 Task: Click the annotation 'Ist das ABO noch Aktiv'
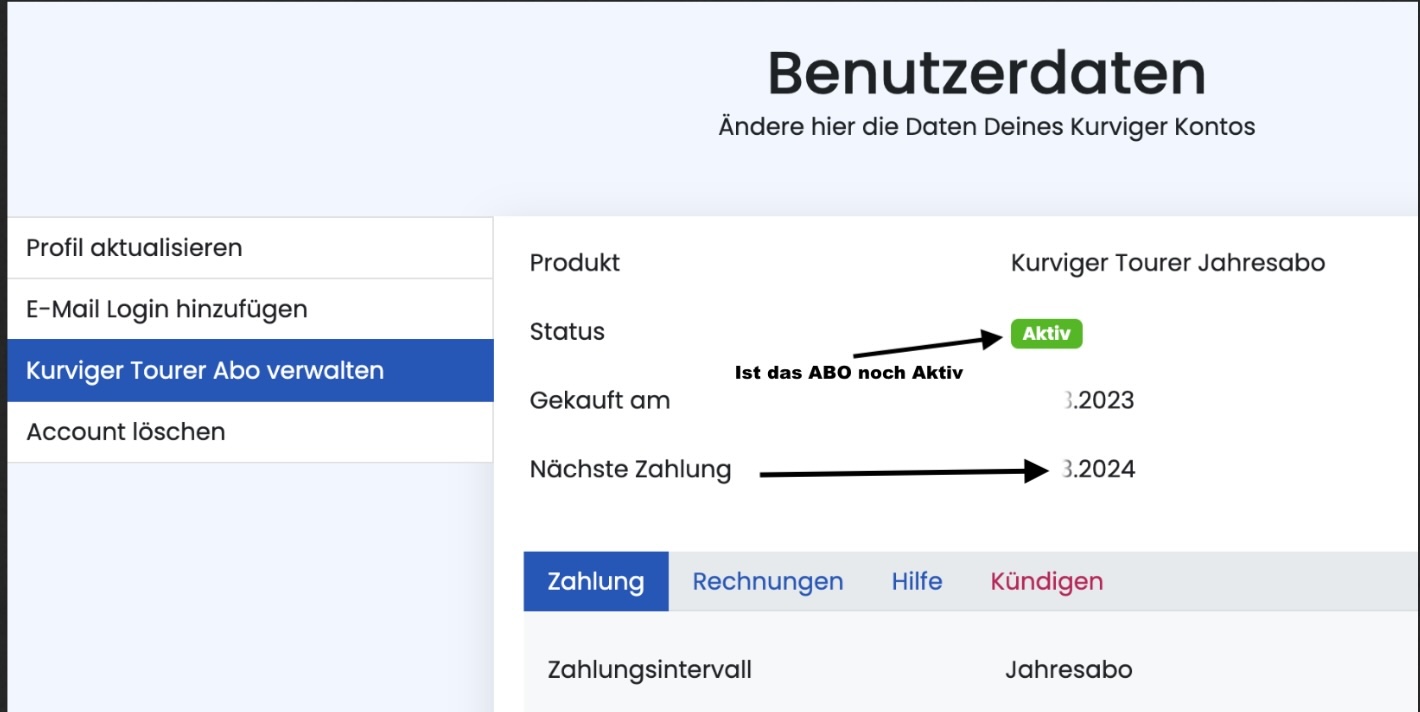point(848,373)
